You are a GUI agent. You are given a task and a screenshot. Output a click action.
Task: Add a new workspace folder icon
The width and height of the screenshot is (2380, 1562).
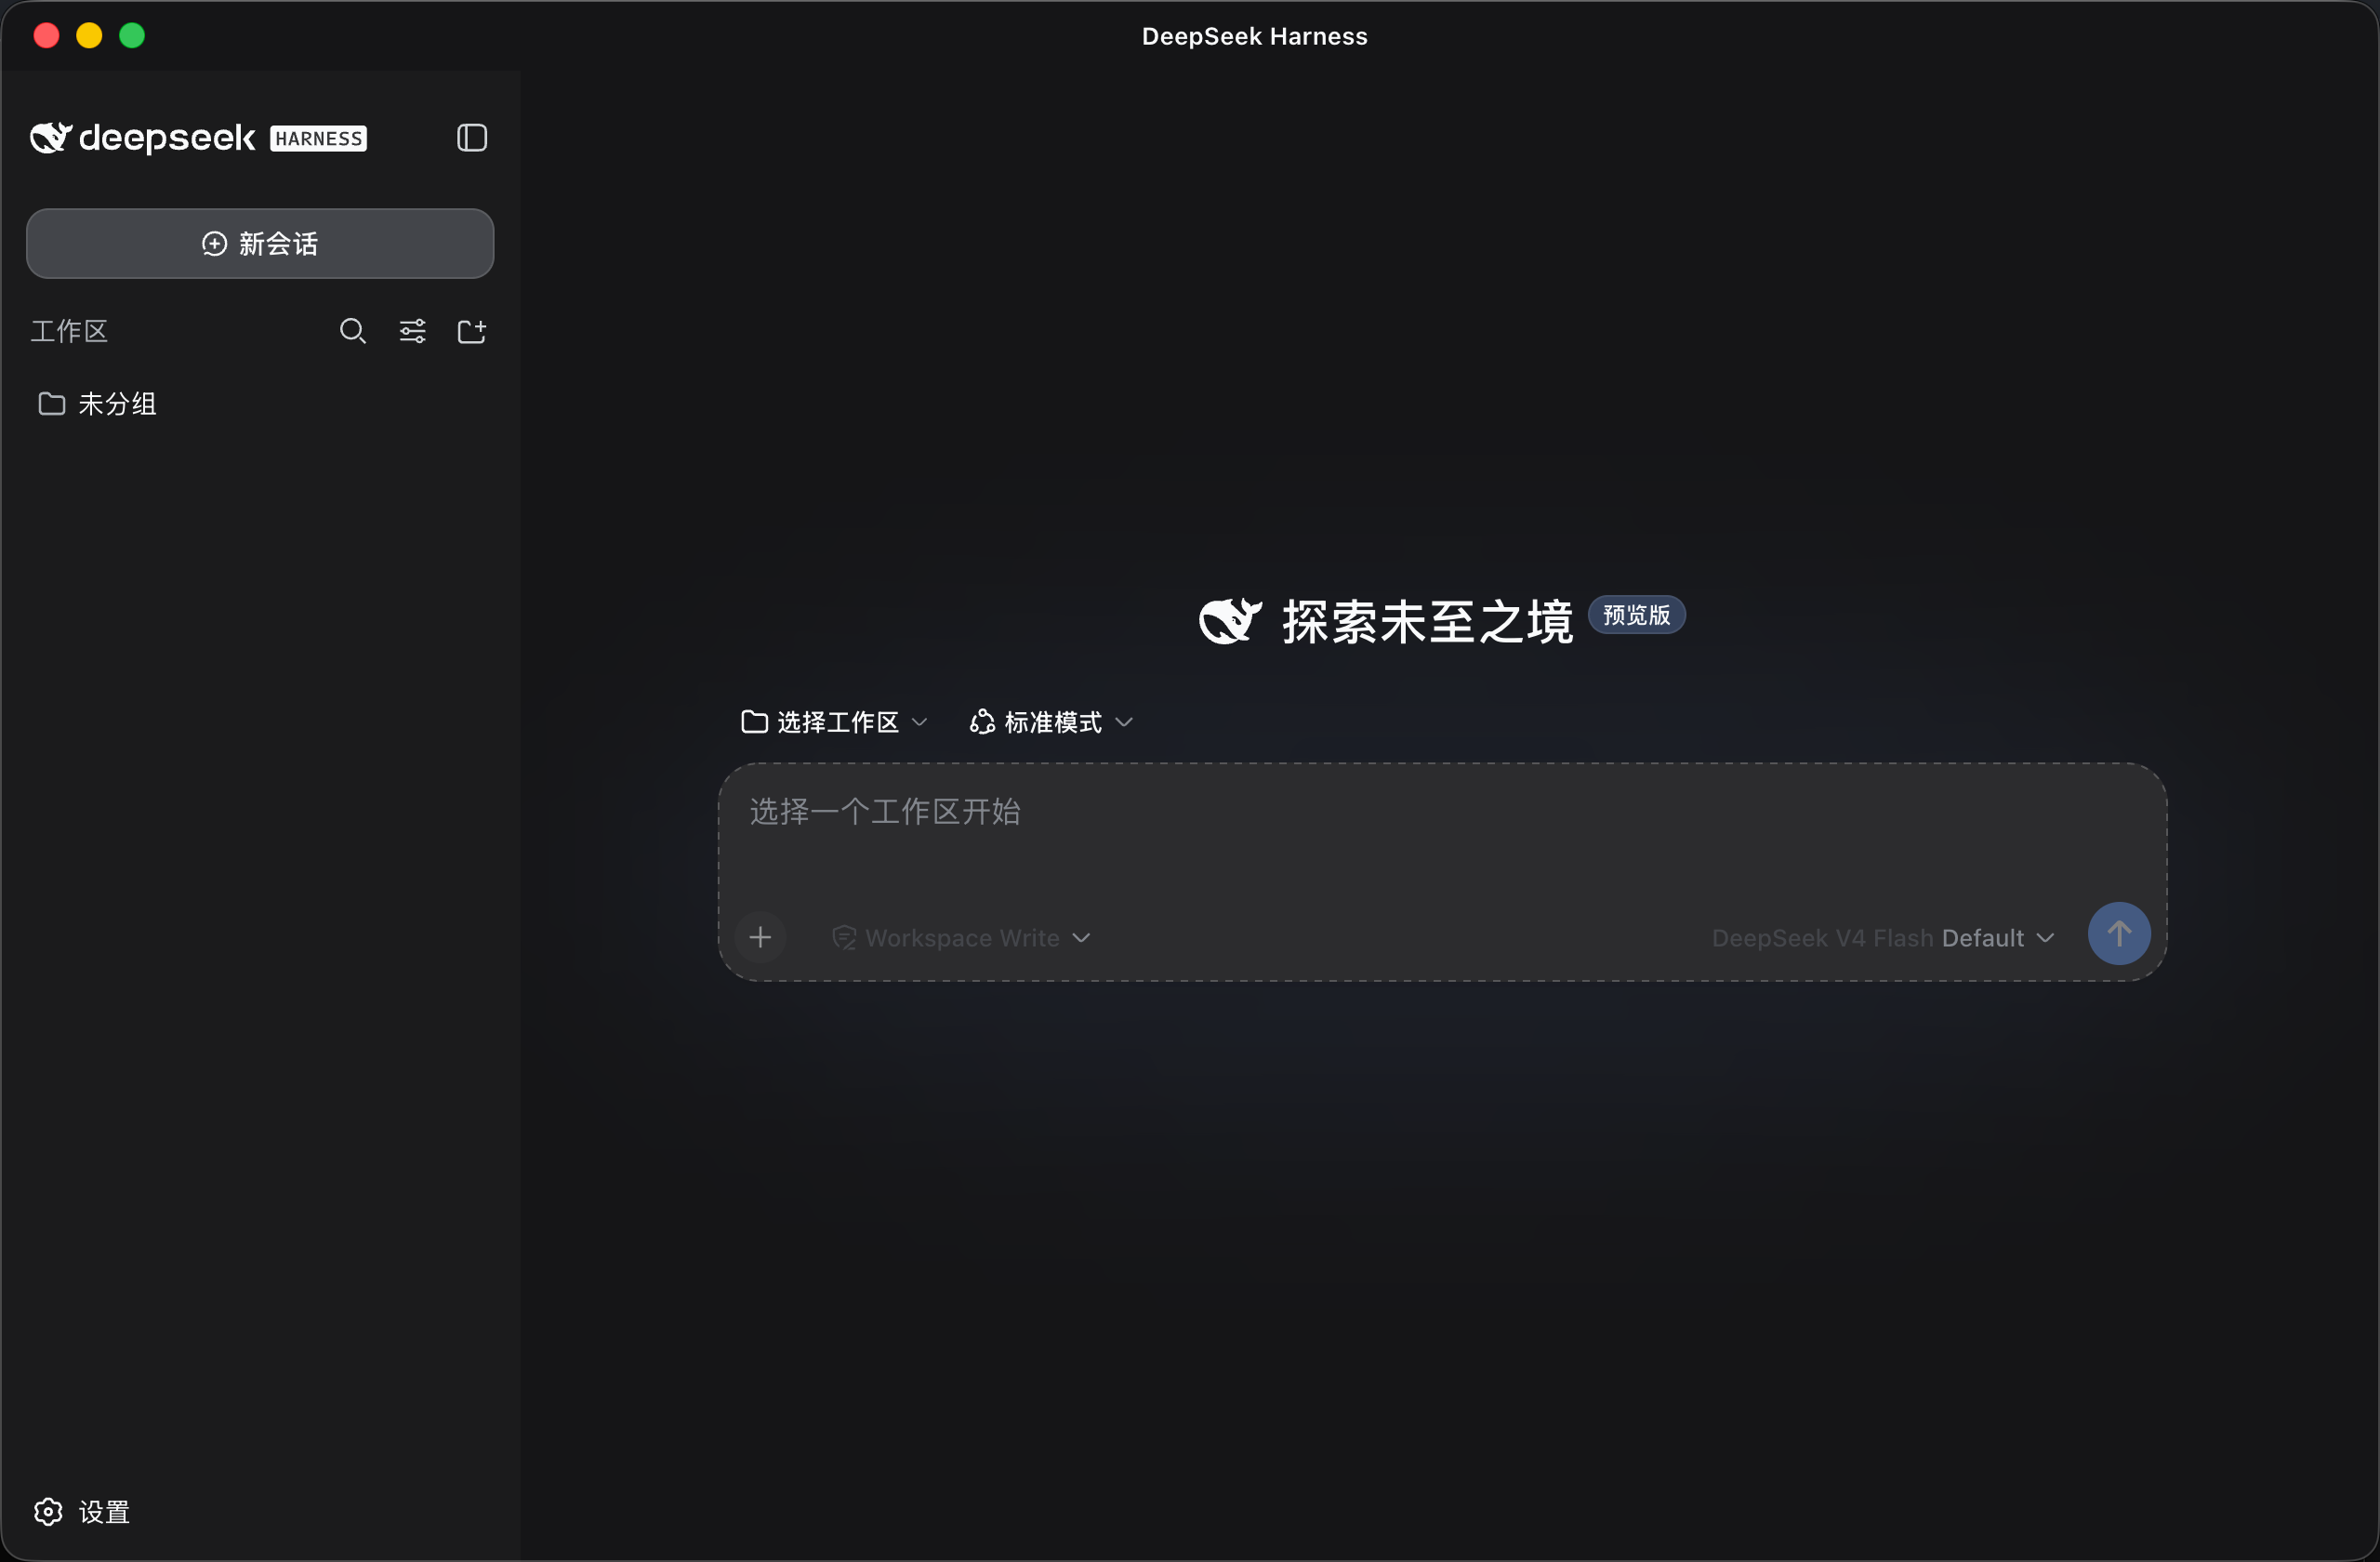[472, 331]
